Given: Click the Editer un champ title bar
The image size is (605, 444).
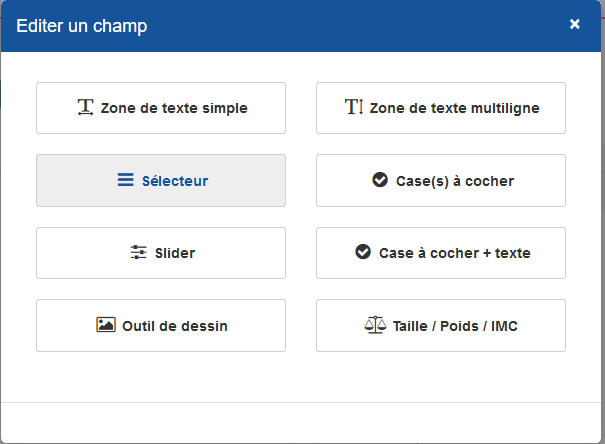Looking at the screenshot, I should pos(301,26).
